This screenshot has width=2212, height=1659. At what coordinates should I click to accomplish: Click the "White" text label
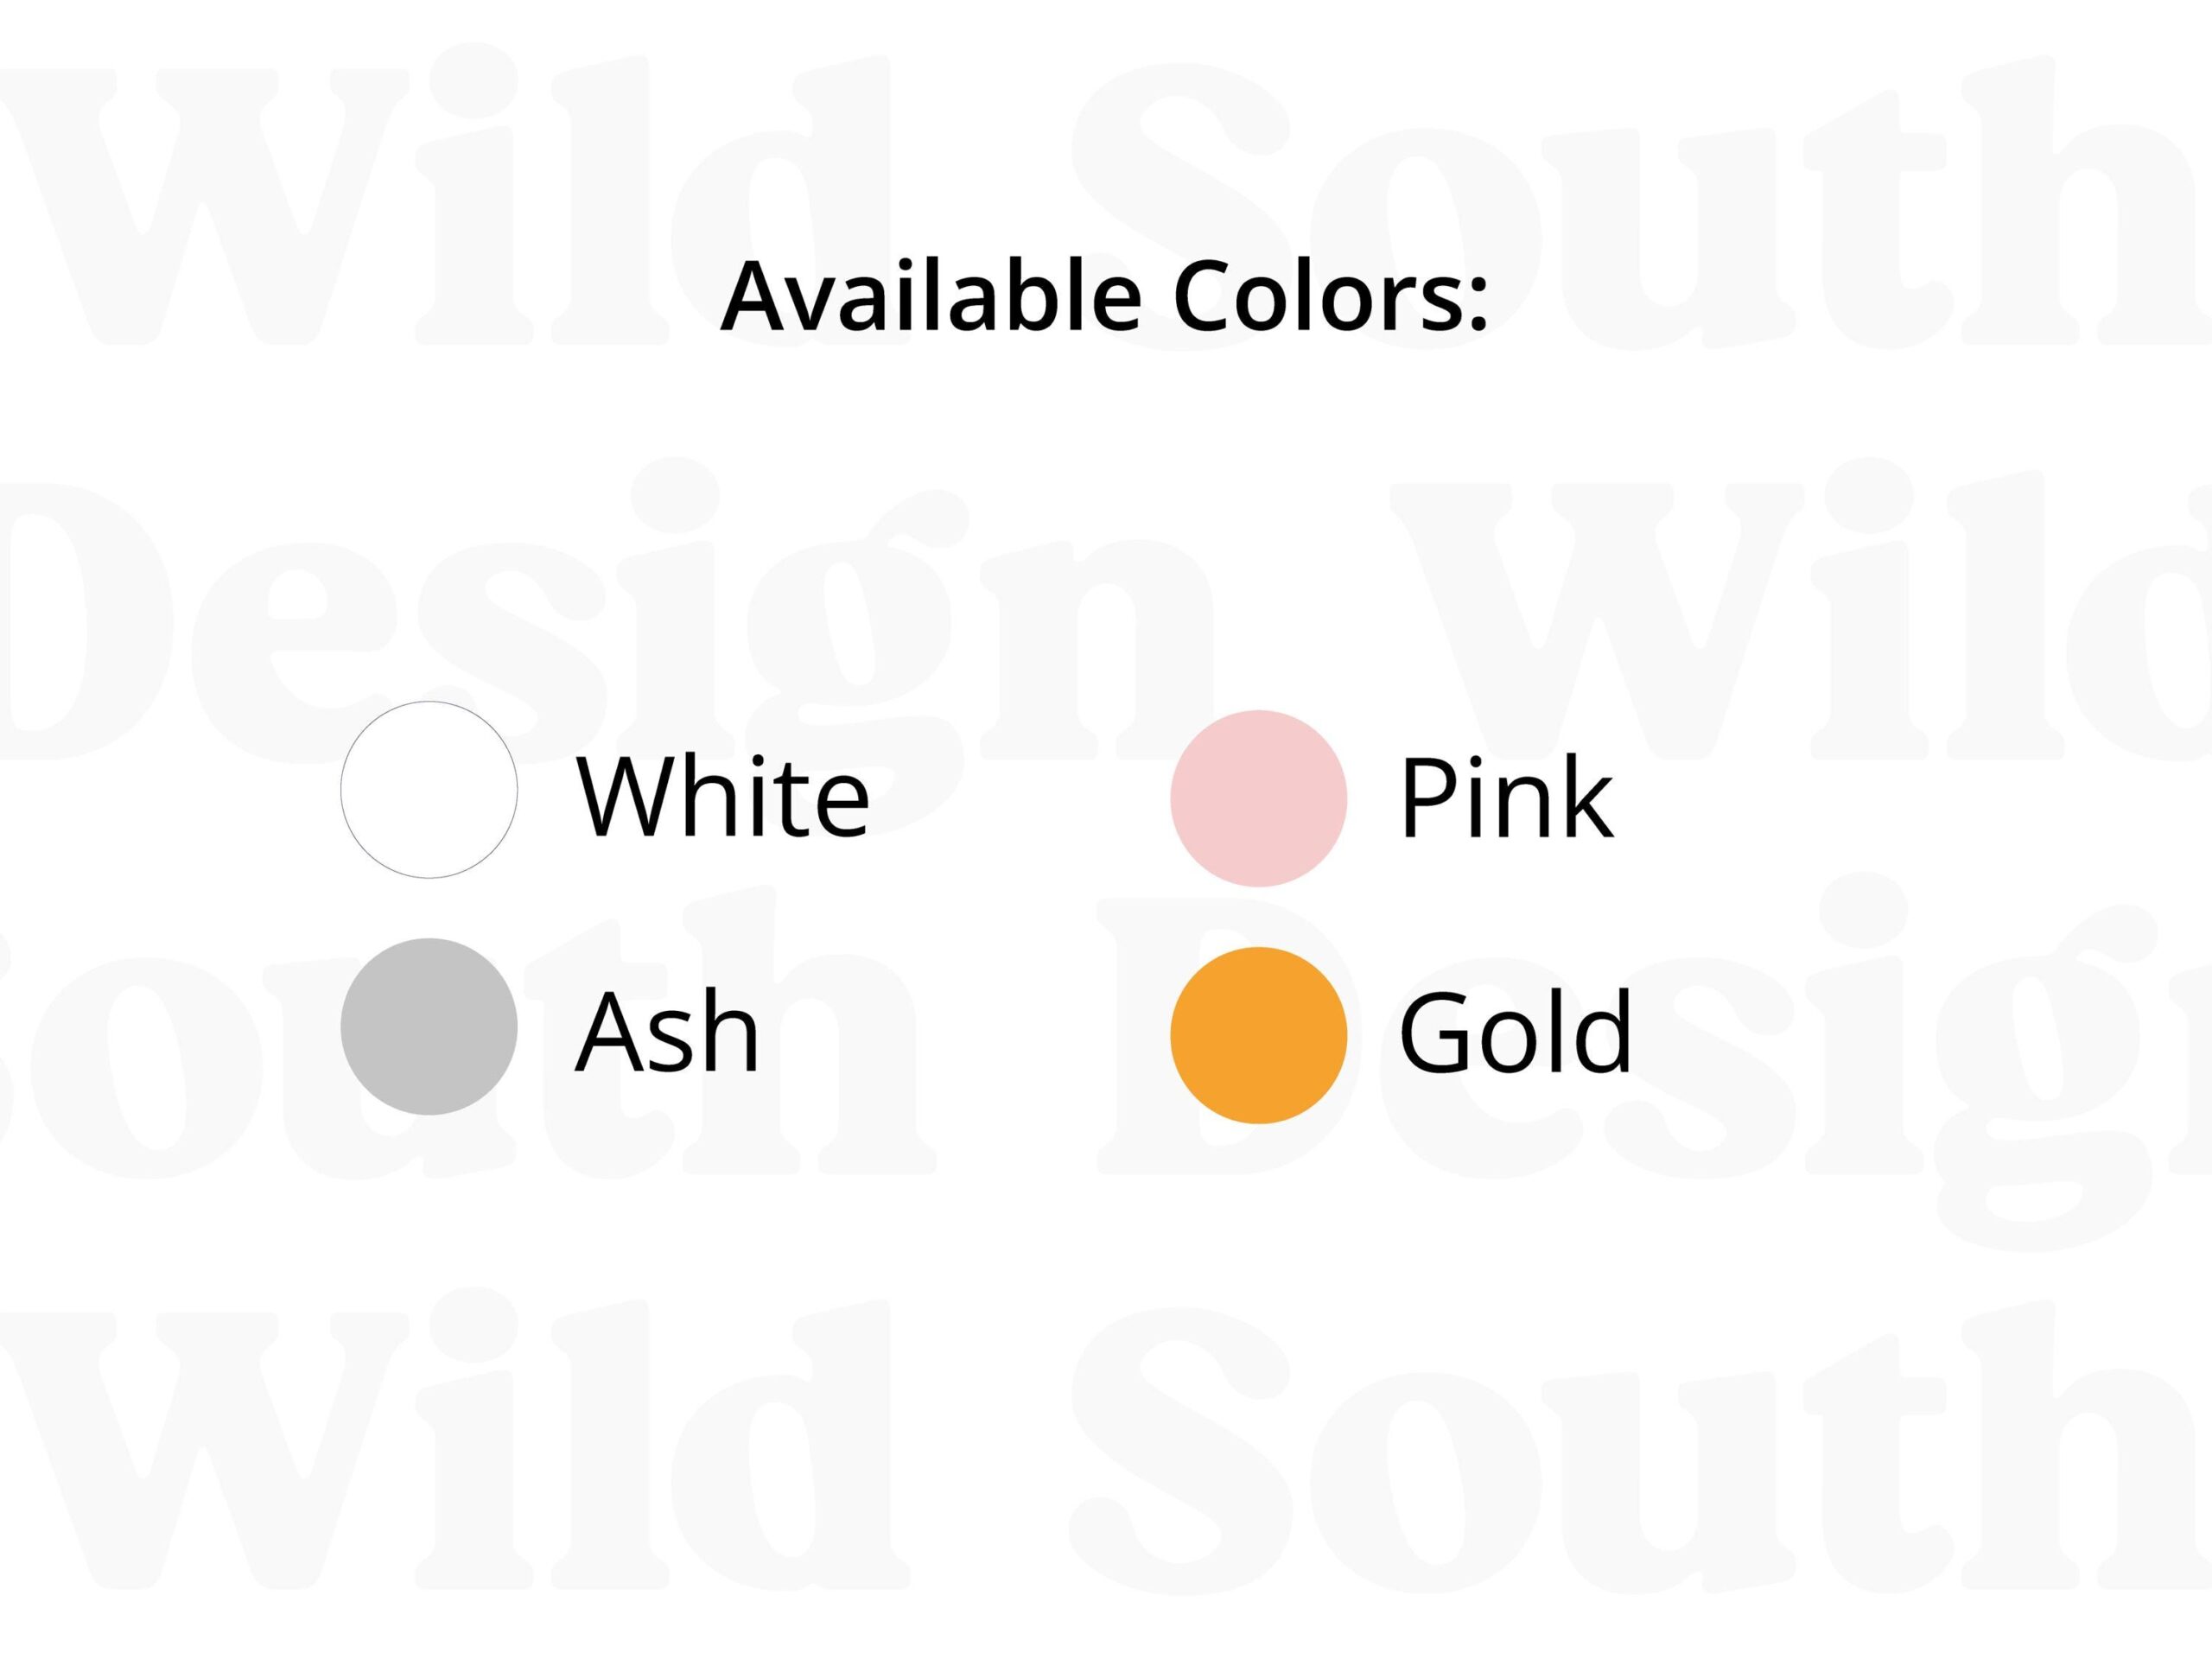point(723,796)
